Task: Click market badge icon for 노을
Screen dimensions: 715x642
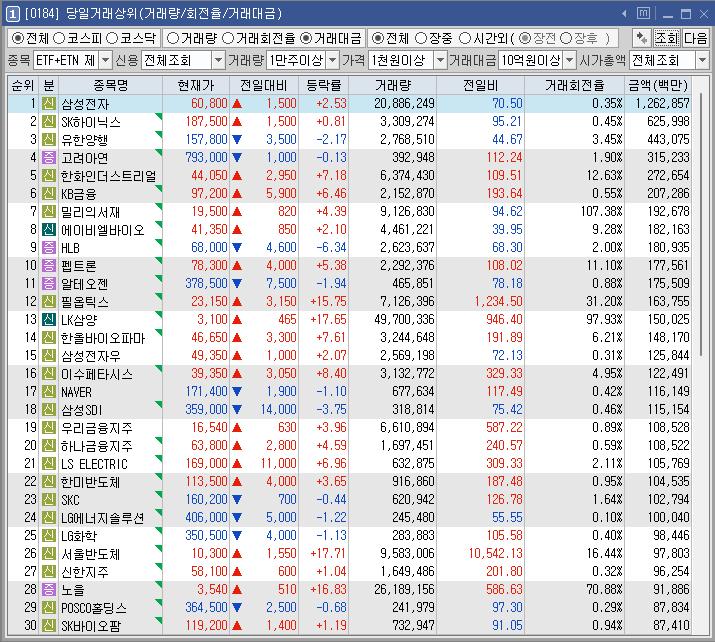Action: (x=49, y=590)
